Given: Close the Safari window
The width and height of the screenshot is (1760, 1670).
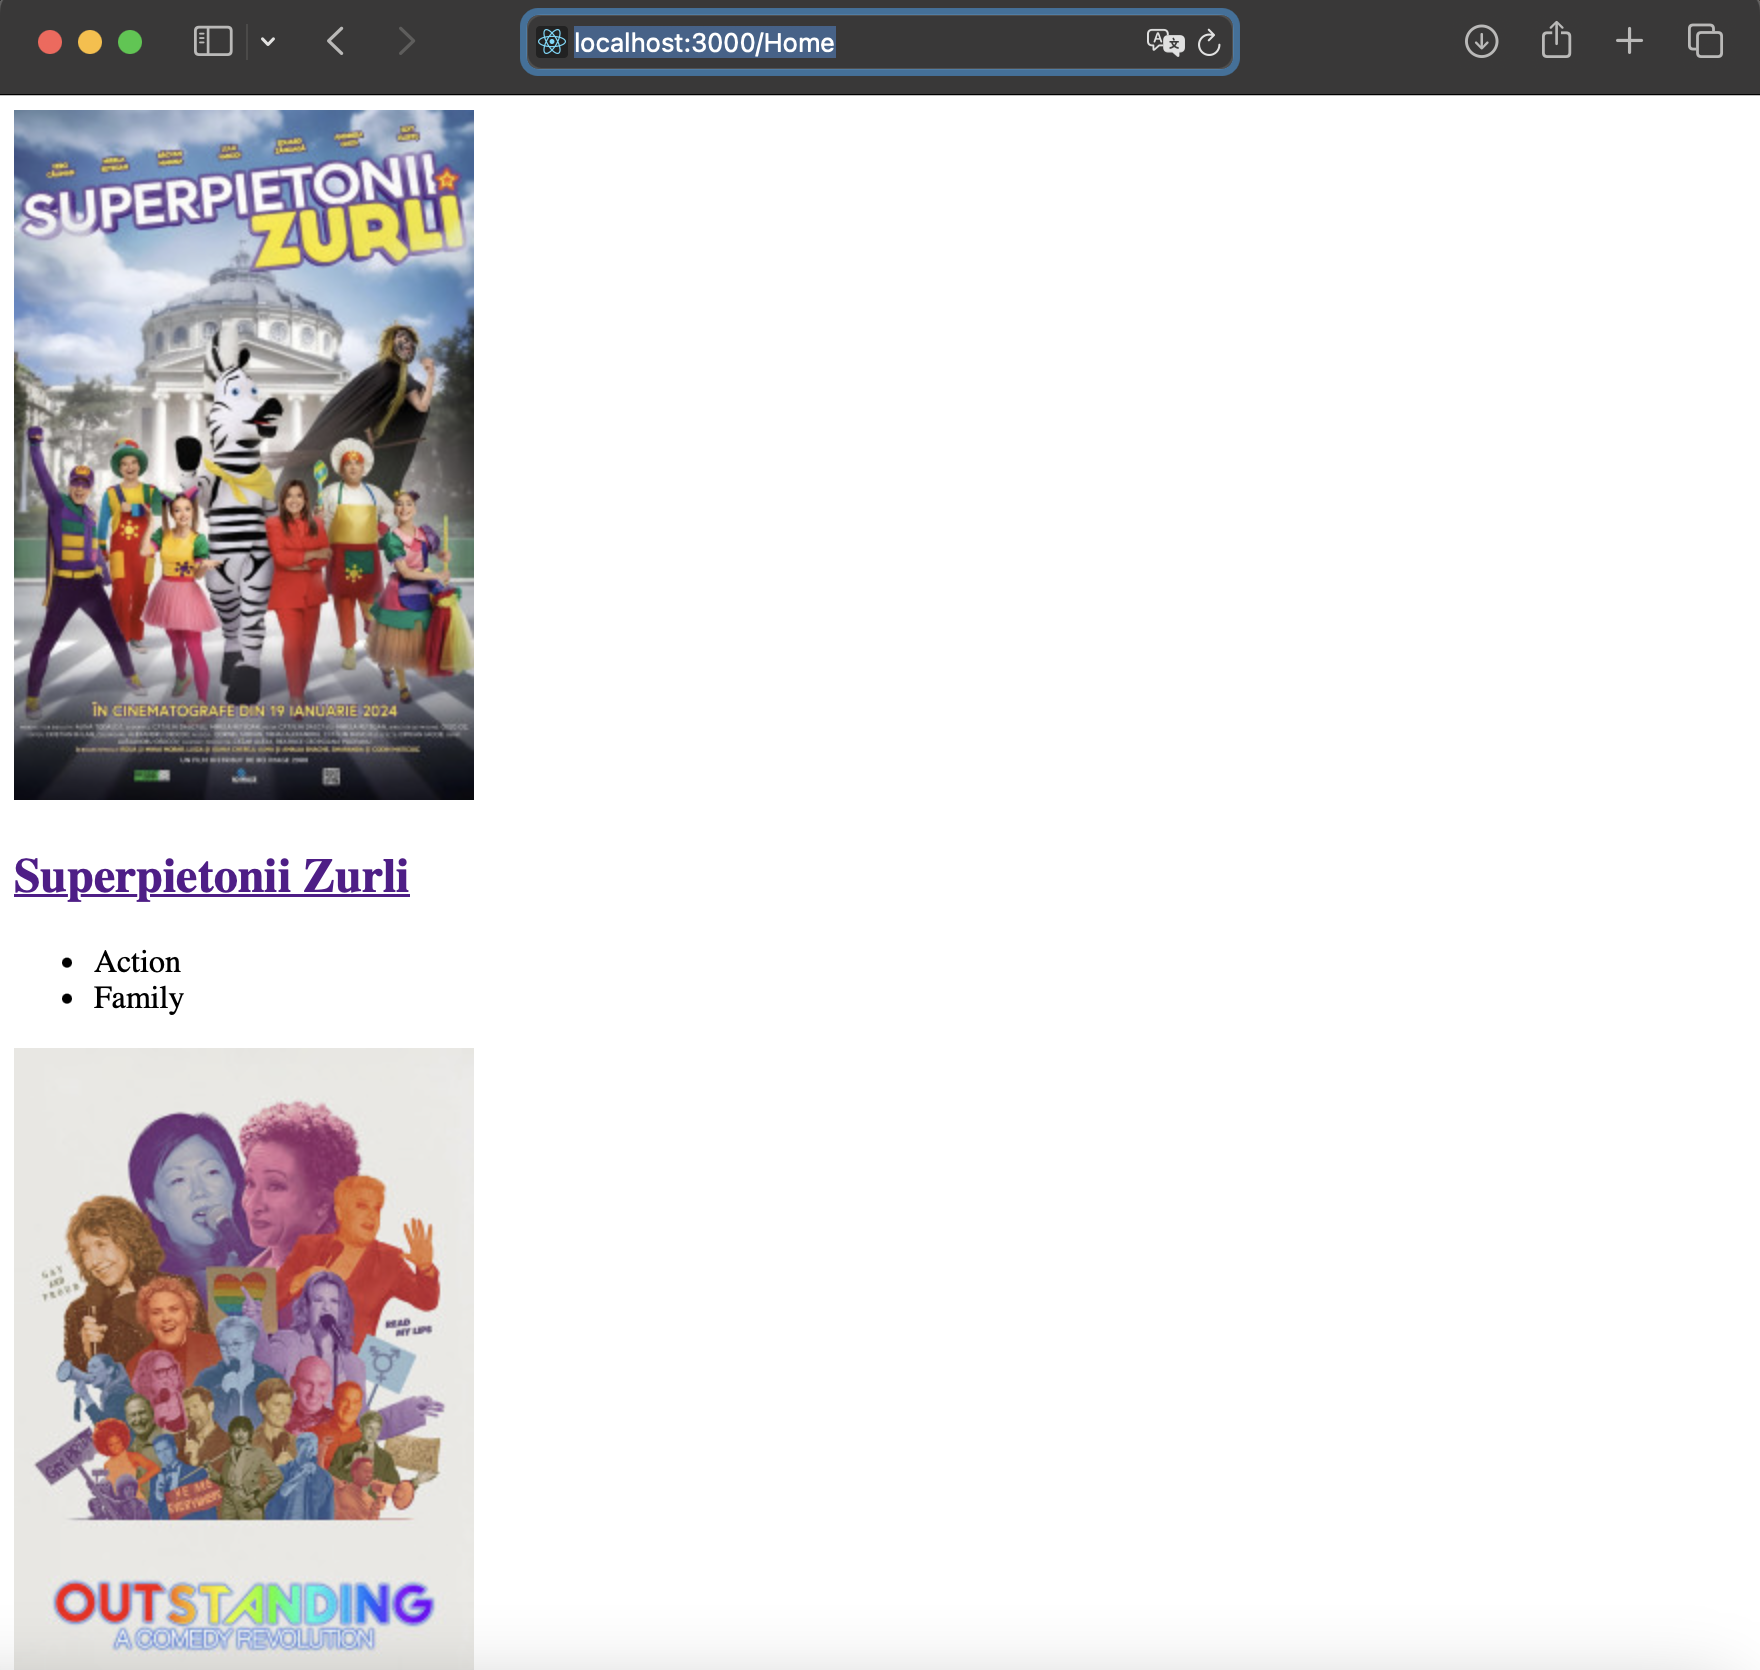Looking at the screenshot, I should coord(50,42).
